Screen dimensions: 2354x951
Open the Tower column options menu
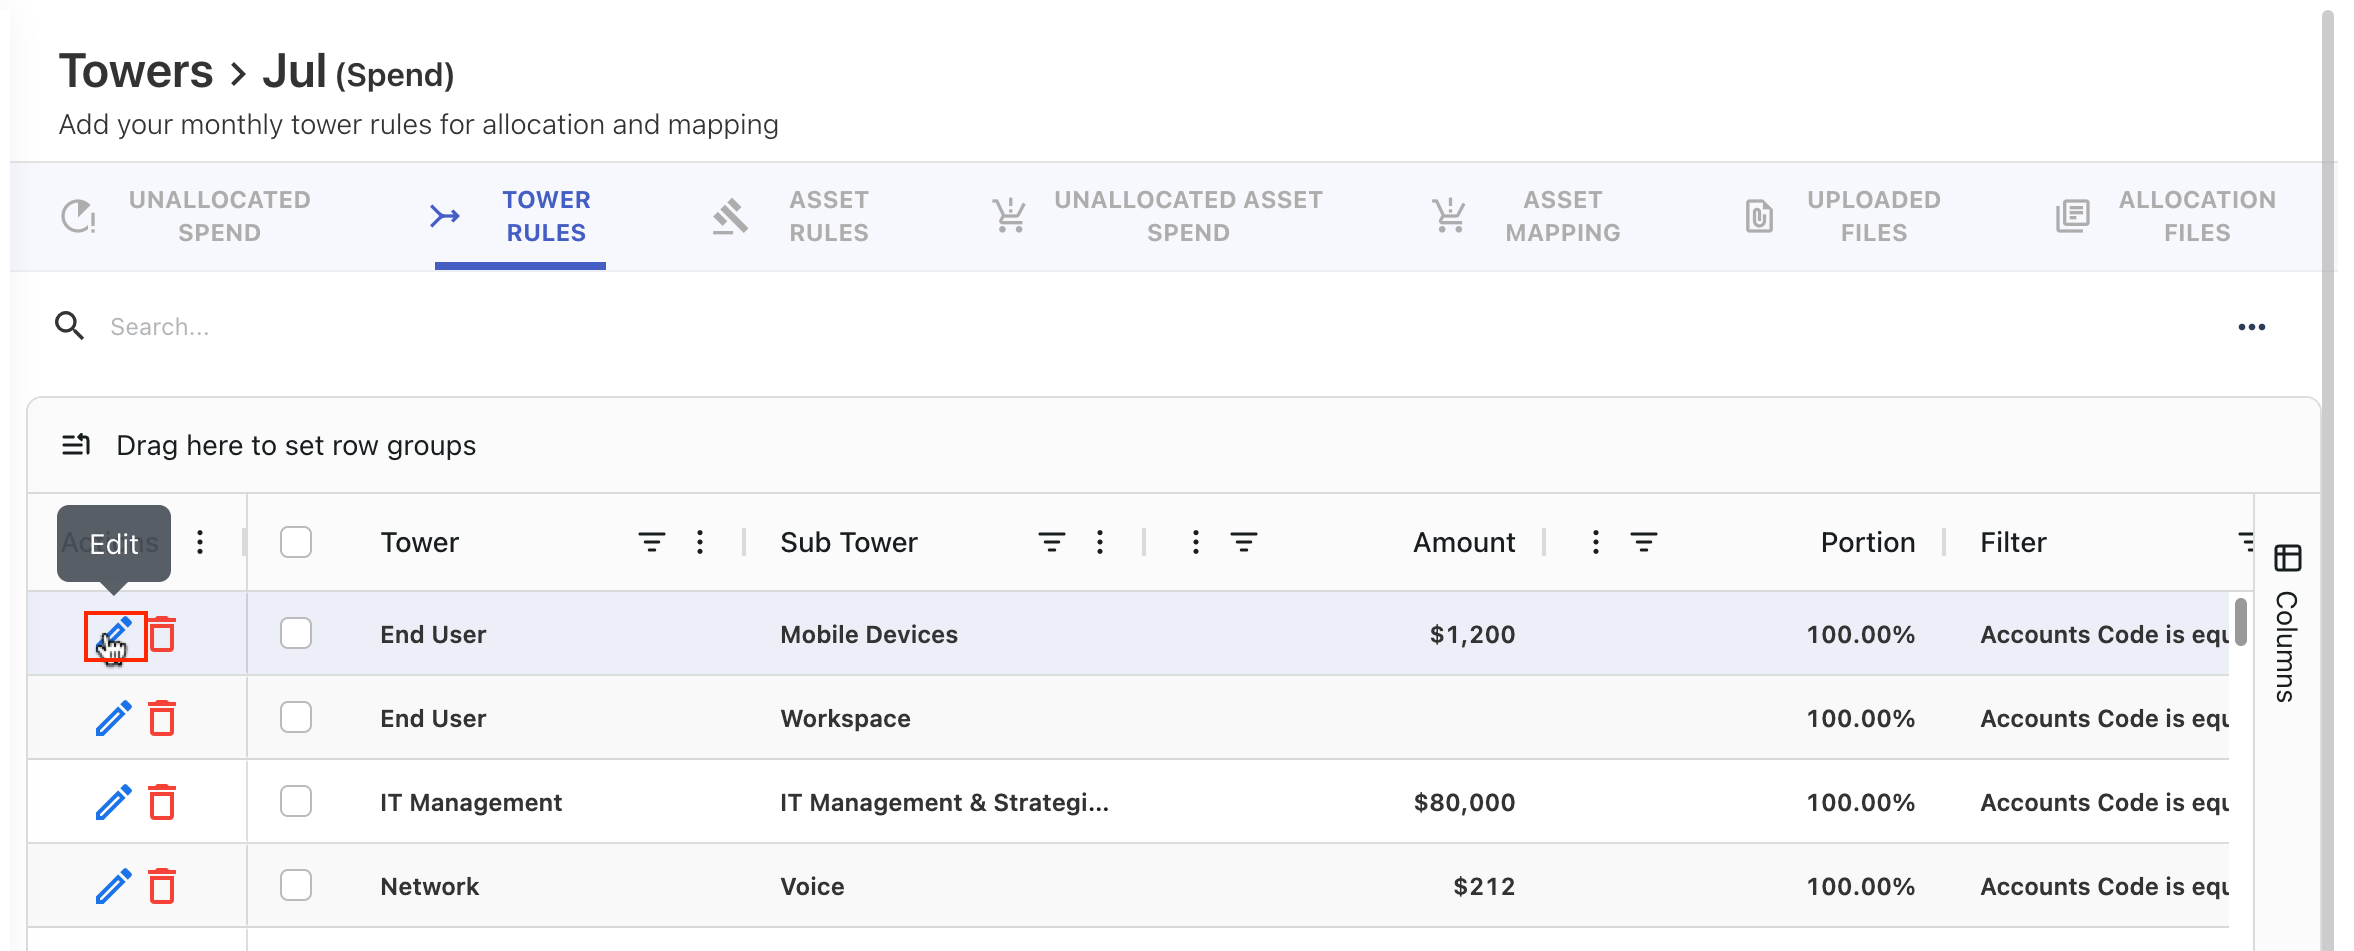point(700,542)
